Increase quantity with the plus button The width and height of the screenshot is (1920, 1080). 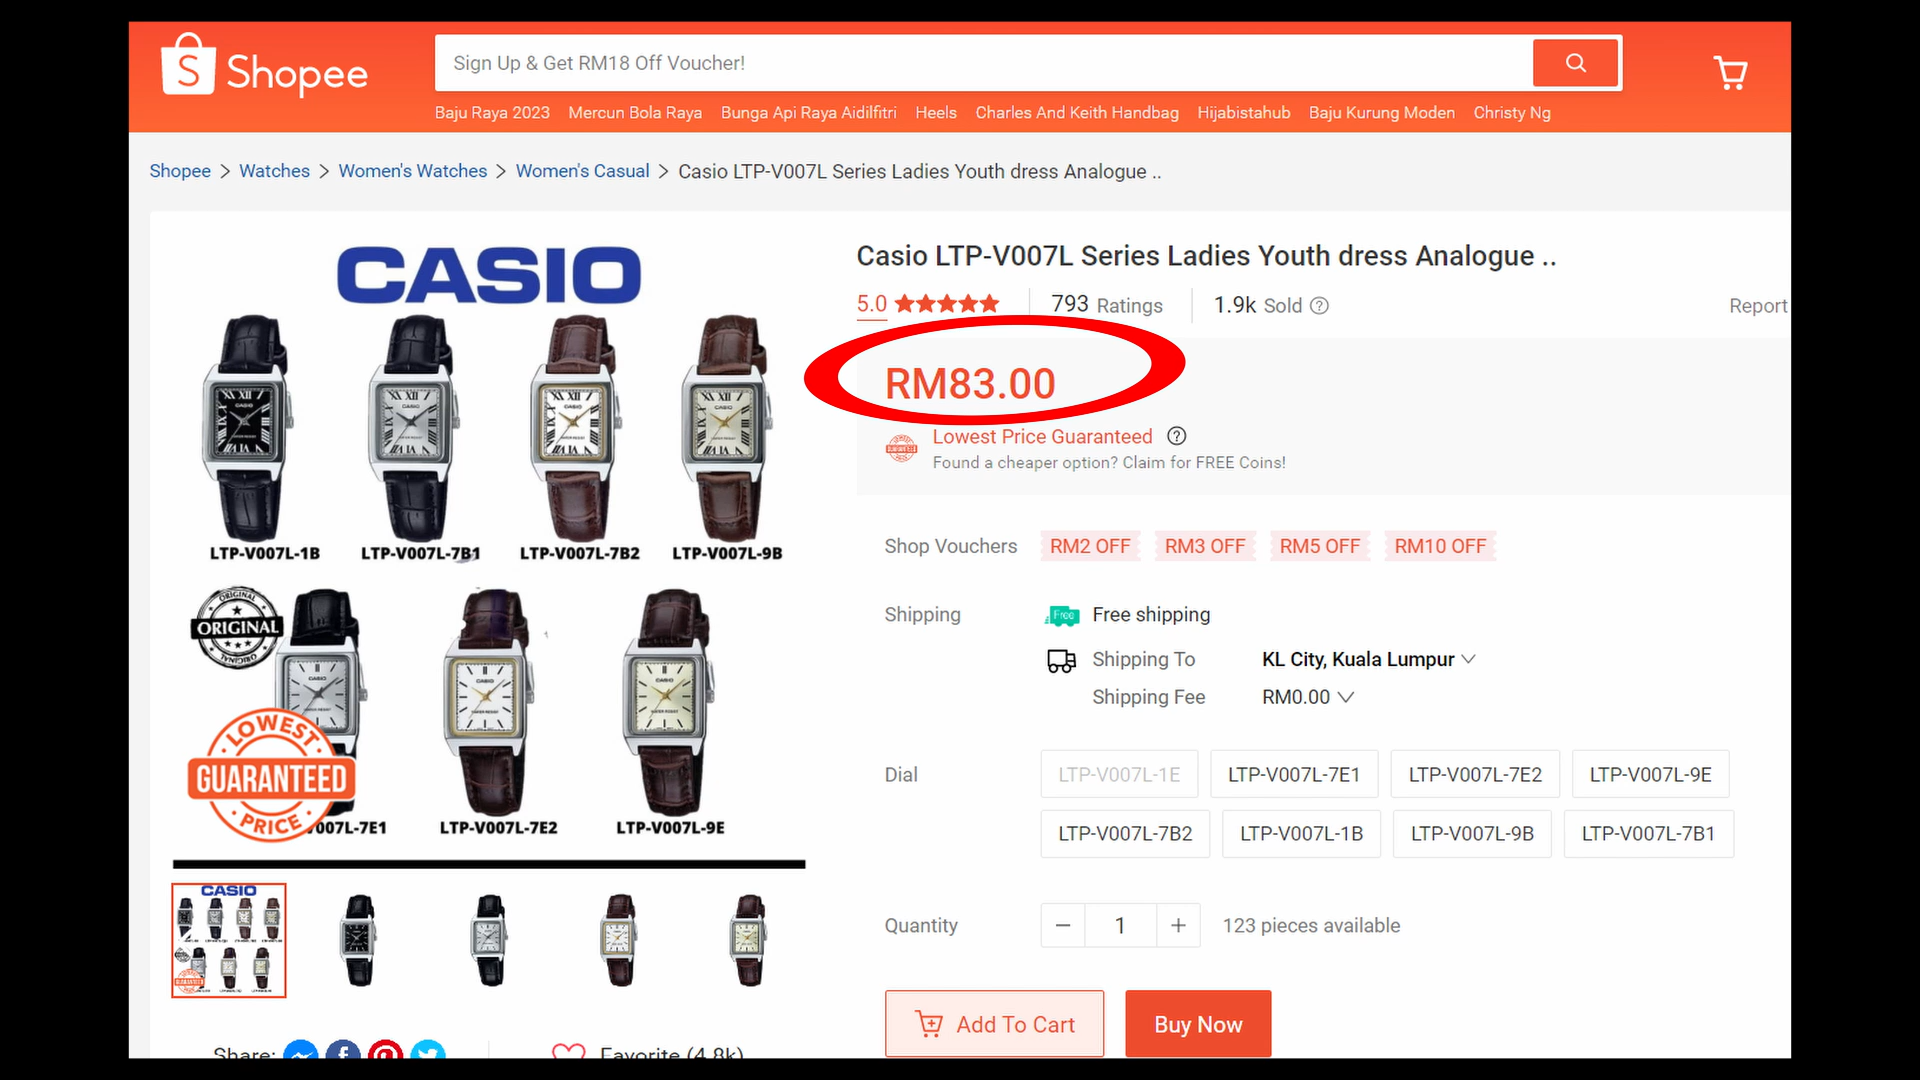click(1178, 926)
